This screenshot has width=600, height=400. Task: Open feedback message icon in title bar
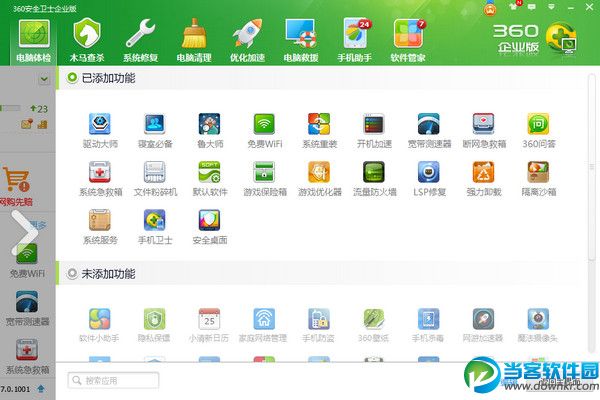532,7
